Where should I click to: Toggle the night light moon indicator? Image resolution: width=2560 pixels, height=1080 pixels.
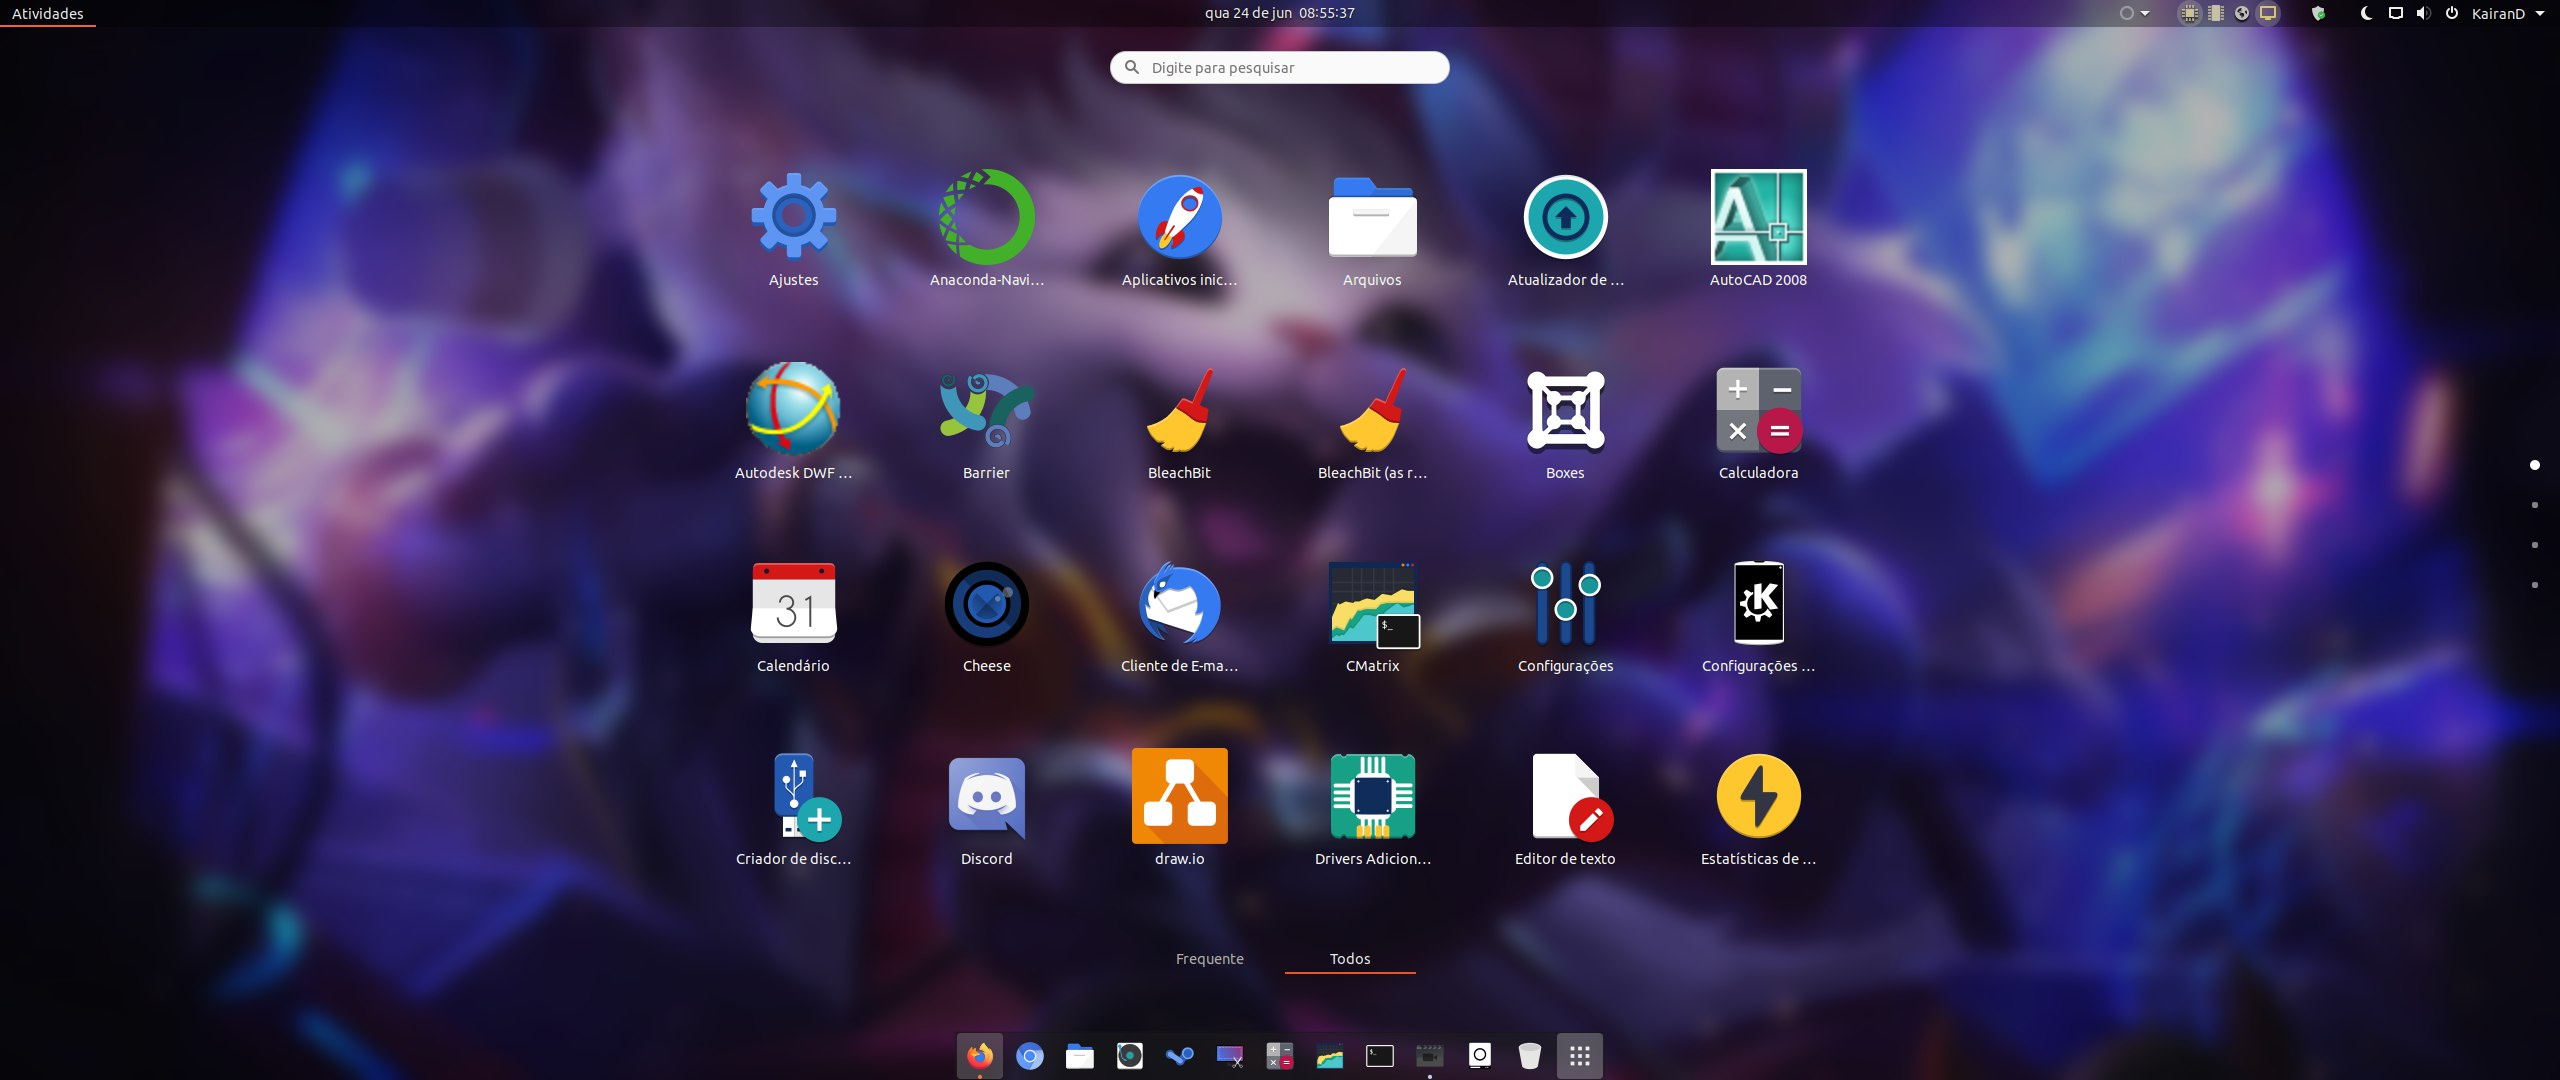(2366, 13)
